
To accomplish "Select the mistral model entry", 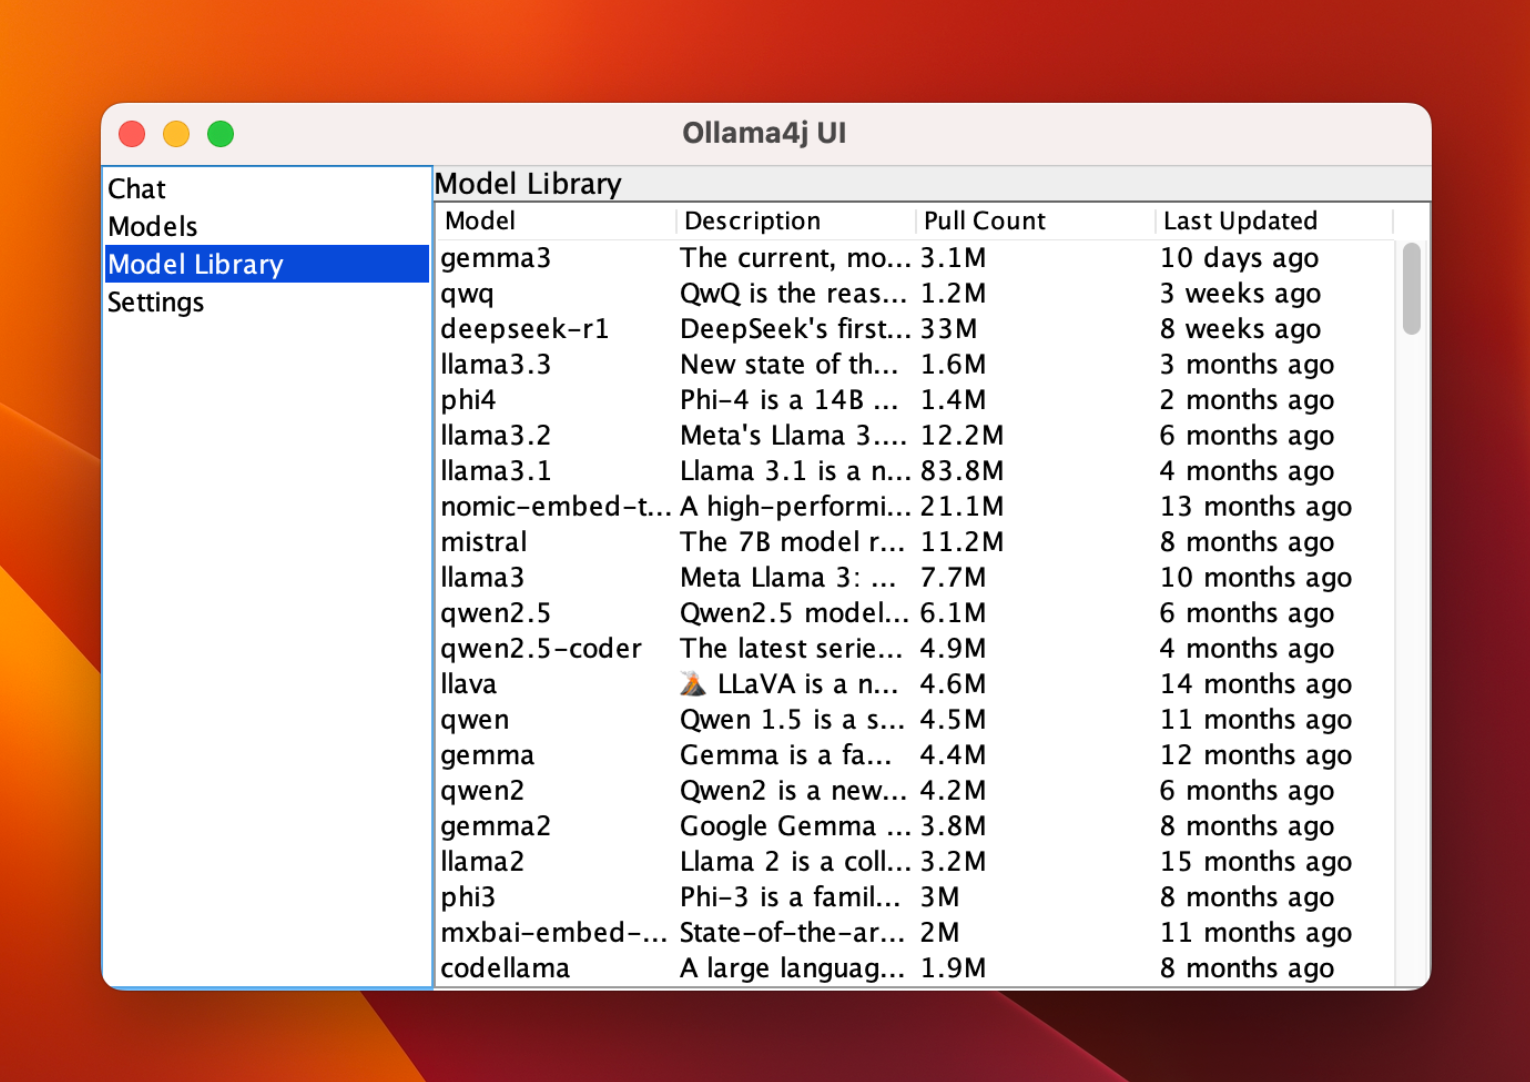I will pyautogui.click(x=484, y=543).
